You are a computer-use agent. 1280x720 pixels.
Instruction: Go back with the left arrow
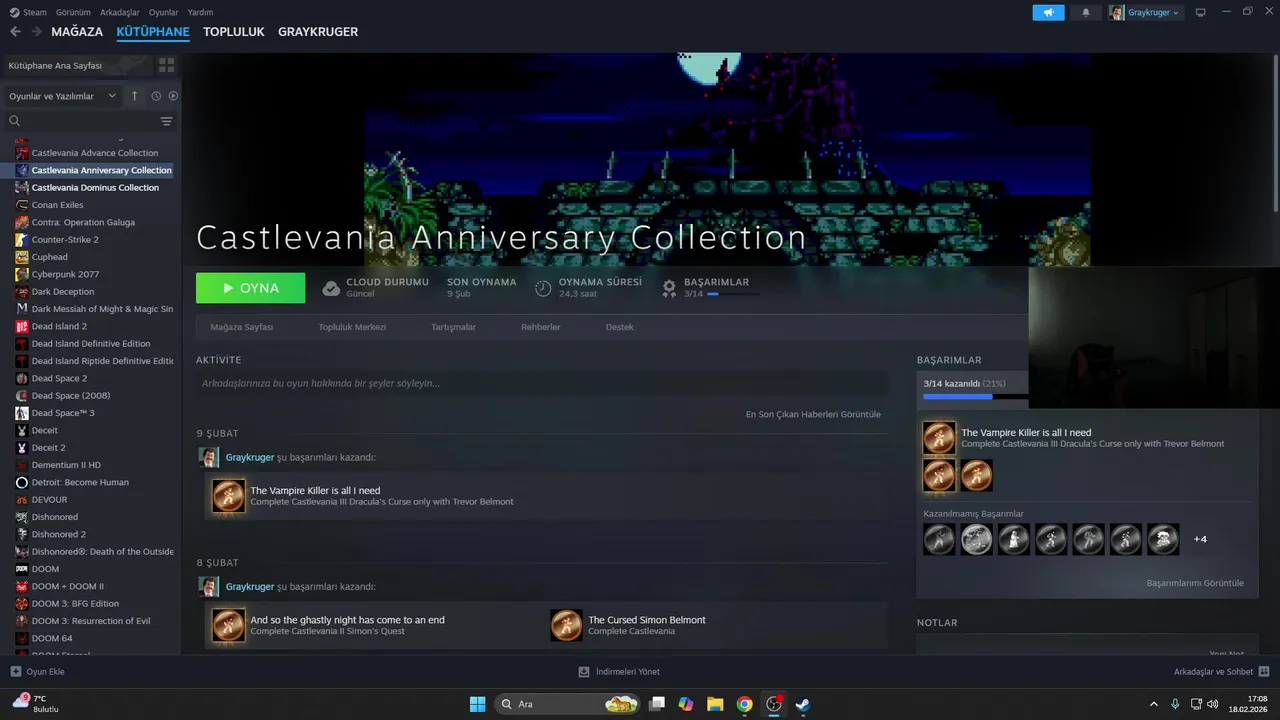click(x=15, y=32)
